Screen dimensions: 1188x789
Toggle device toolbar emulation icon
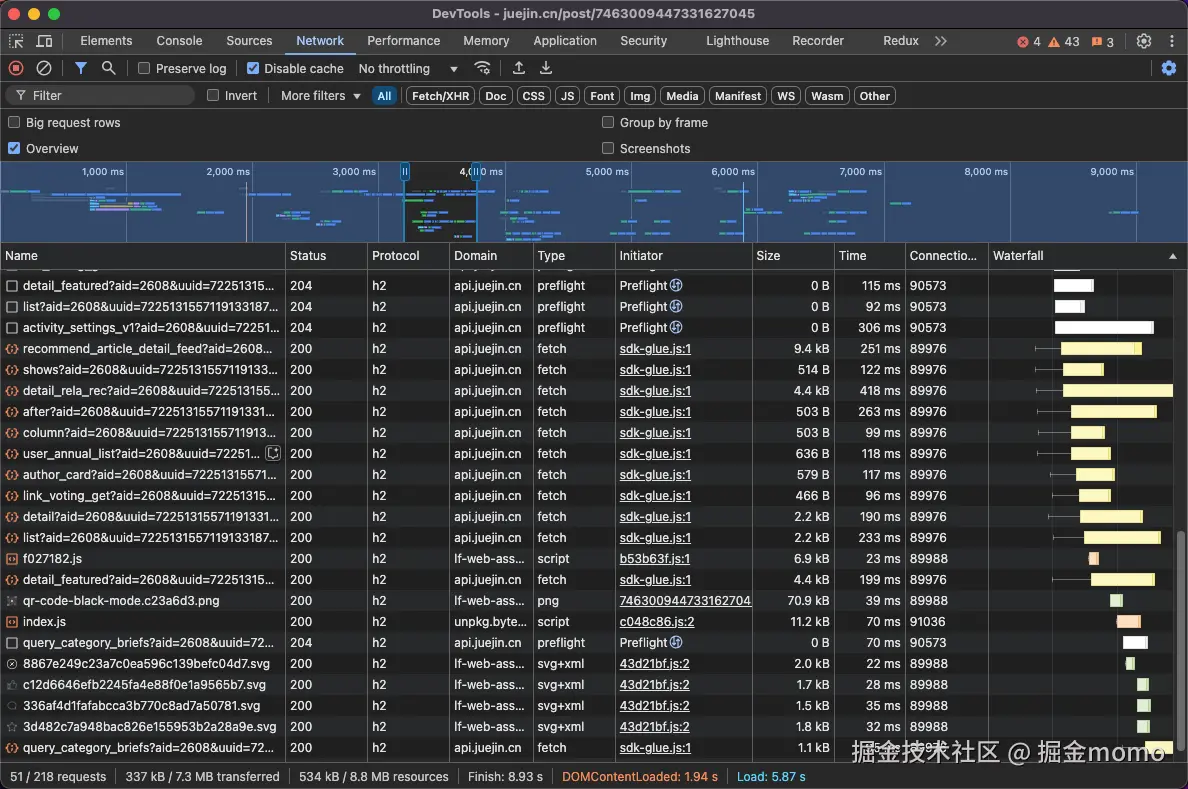(44, 41)
